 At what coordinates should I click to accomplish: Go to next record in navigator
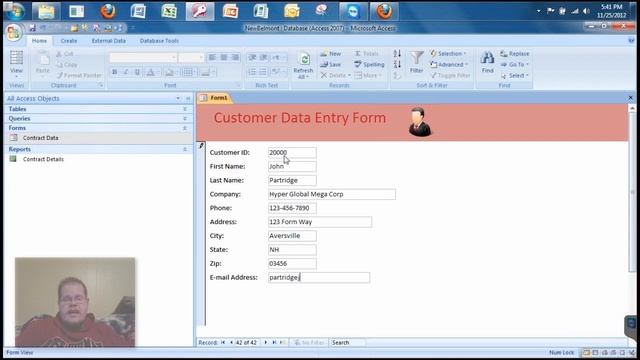pyautogui.click(x=266, y=342)
